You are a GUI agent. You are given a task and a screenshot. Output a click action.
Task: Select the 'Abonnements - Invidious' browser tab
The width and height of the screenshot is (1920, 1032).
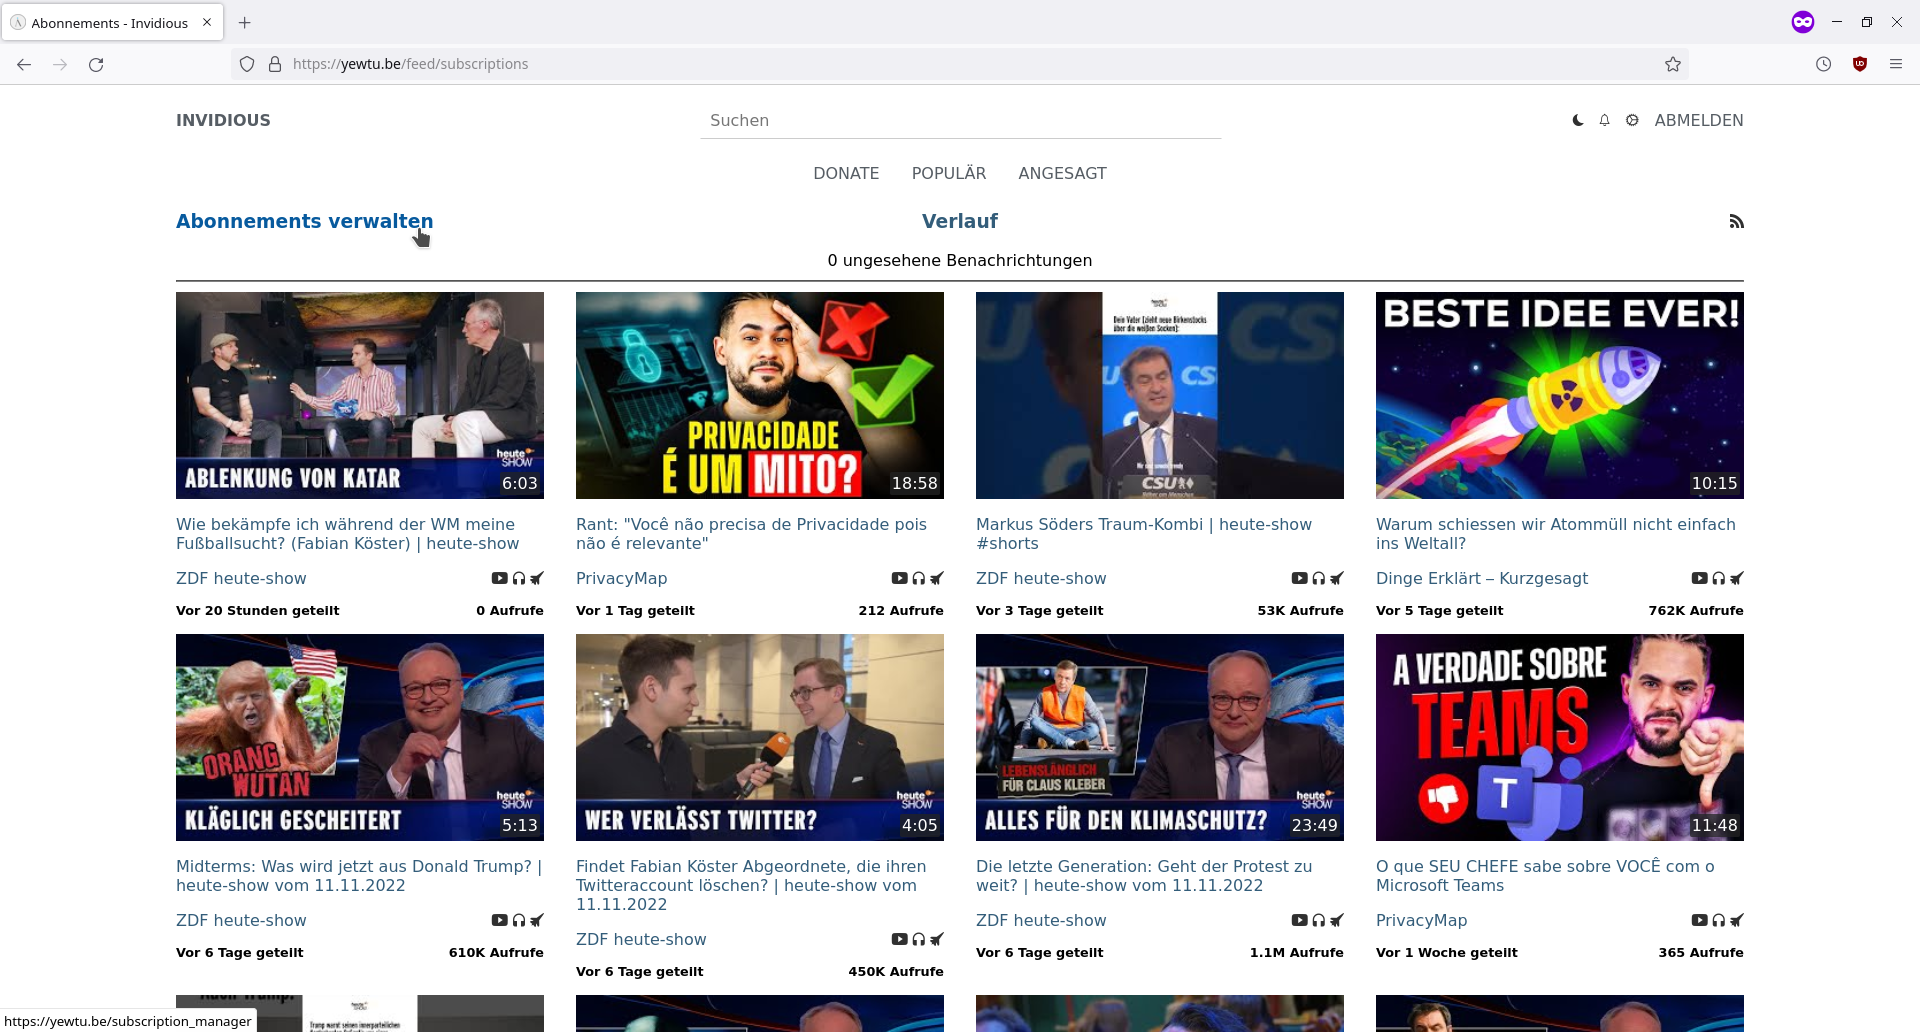[x=112, y=22]
